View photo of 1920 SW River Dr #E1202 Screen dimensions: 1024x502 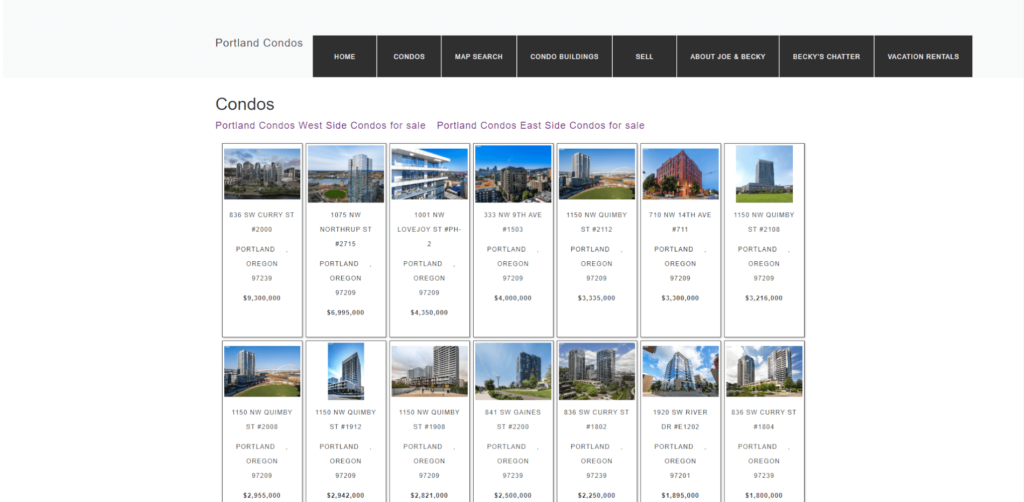[680, 371]
